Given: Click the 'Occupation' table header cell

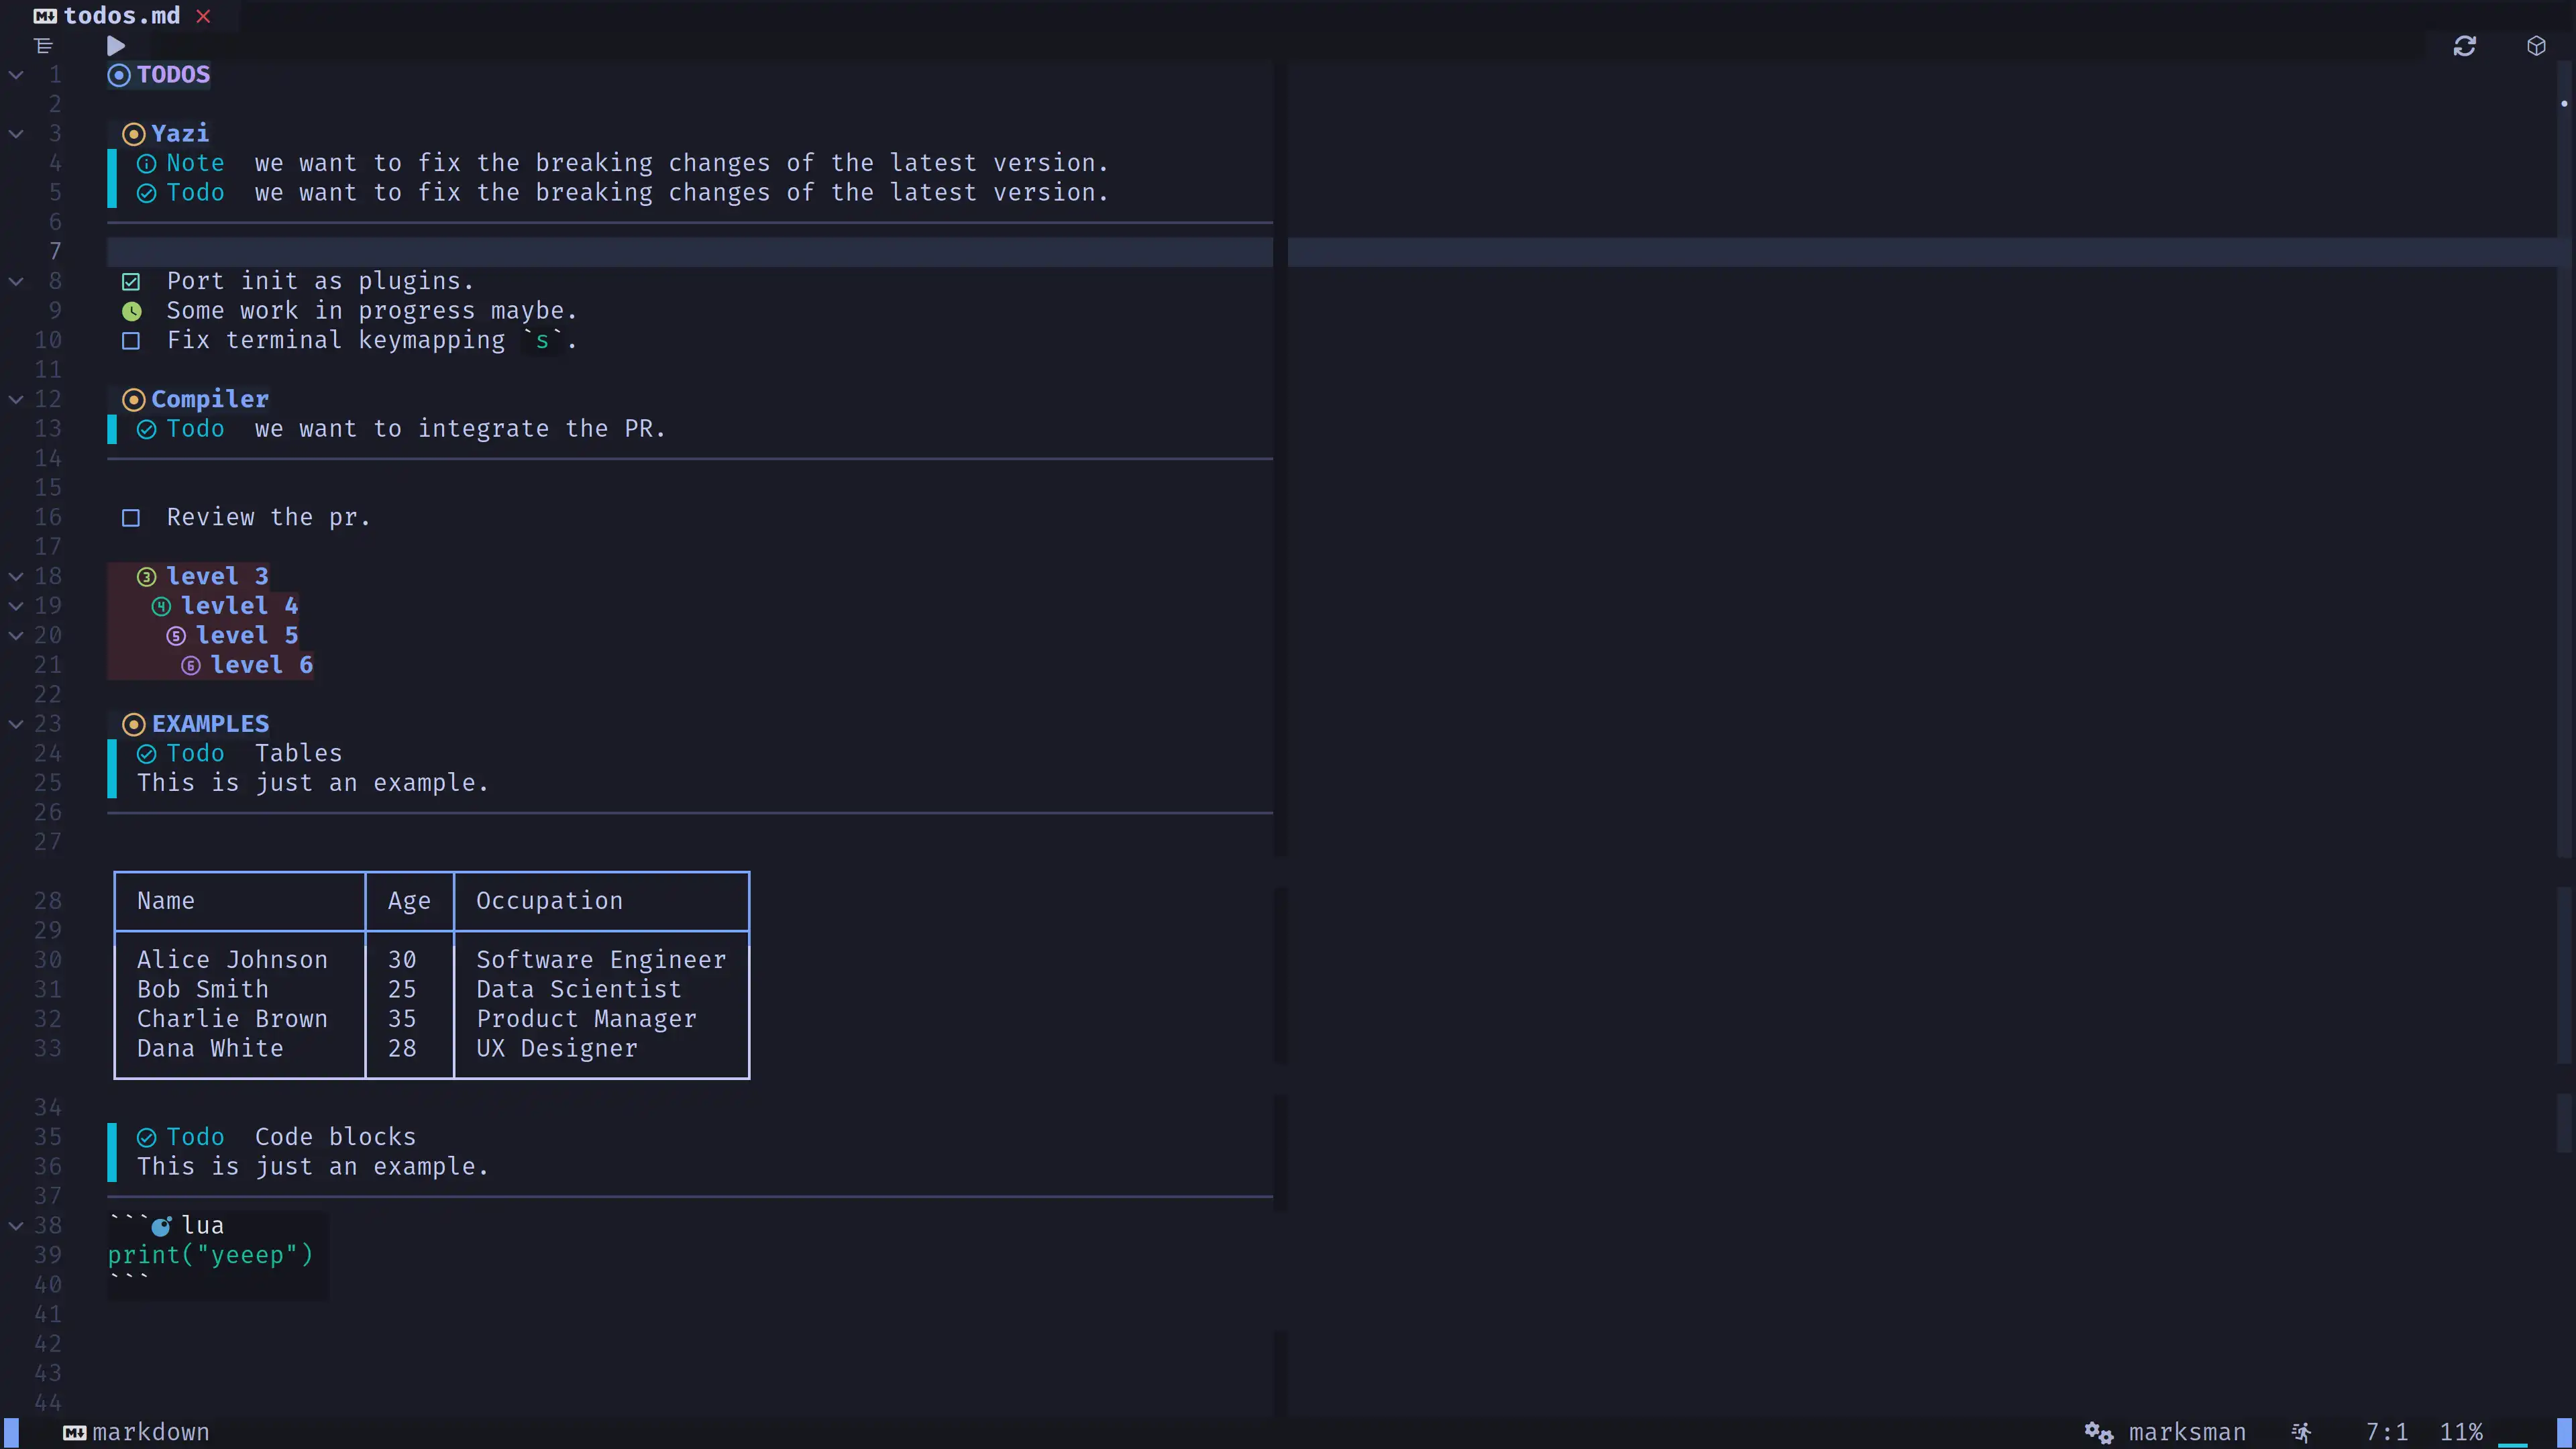Looking at the screenshot, I should pyautogui.click(x=549, y=901).
